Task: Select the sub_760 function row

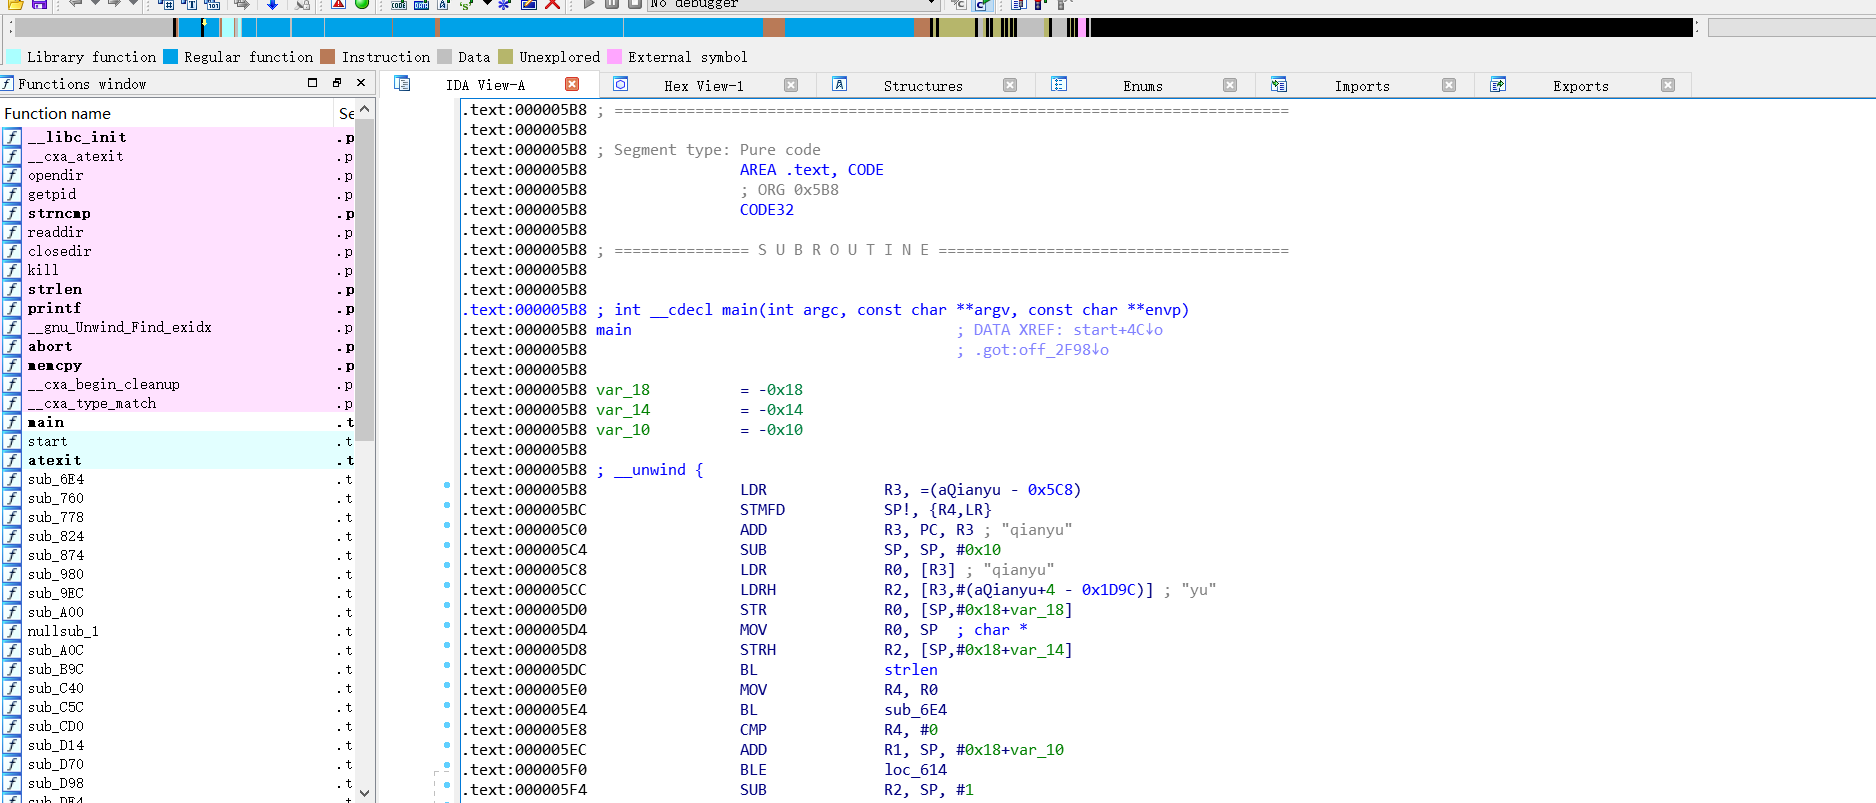Action: point(178,498)
